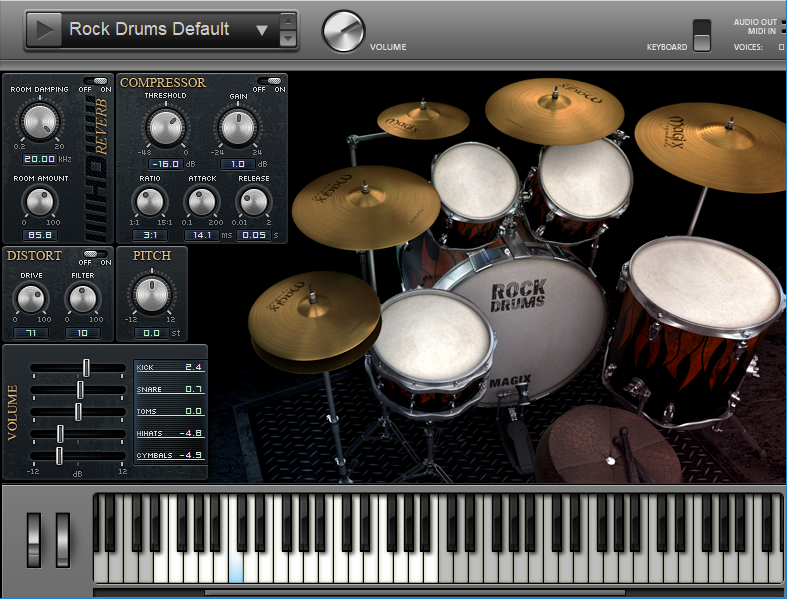Click the Attack 14.1 ms value field
This screenshot has height=599, width=787.
[202, 235]
